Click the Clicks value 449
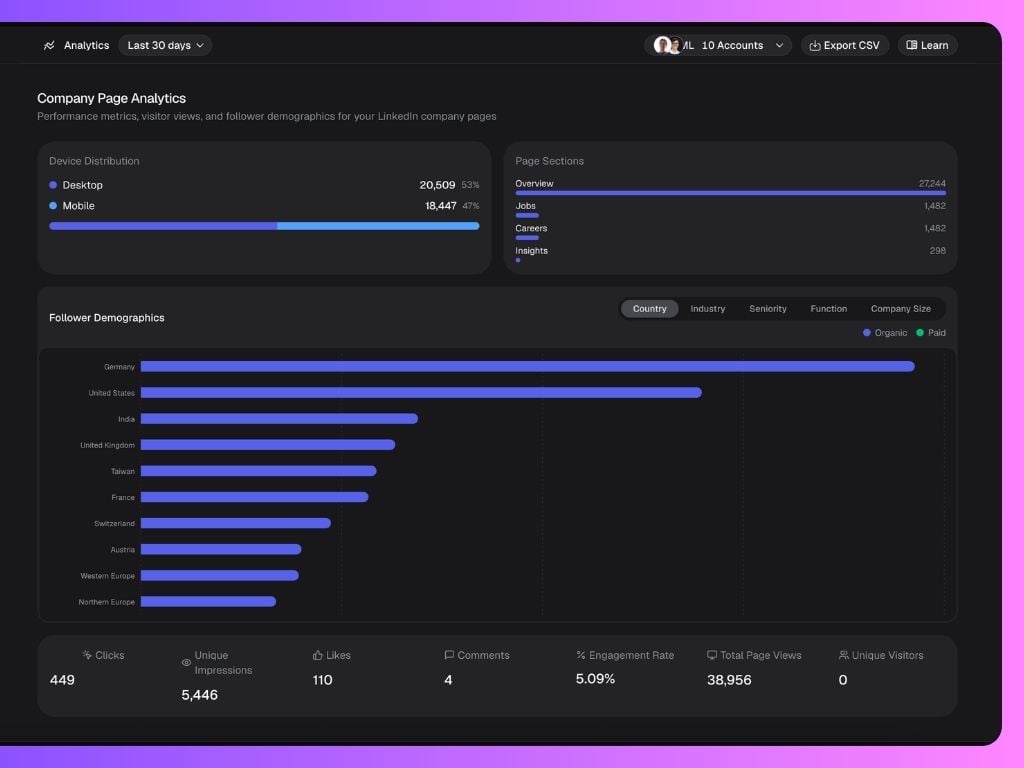The image size is (1024, 768). pyautogui.click(x=62, y=680)
